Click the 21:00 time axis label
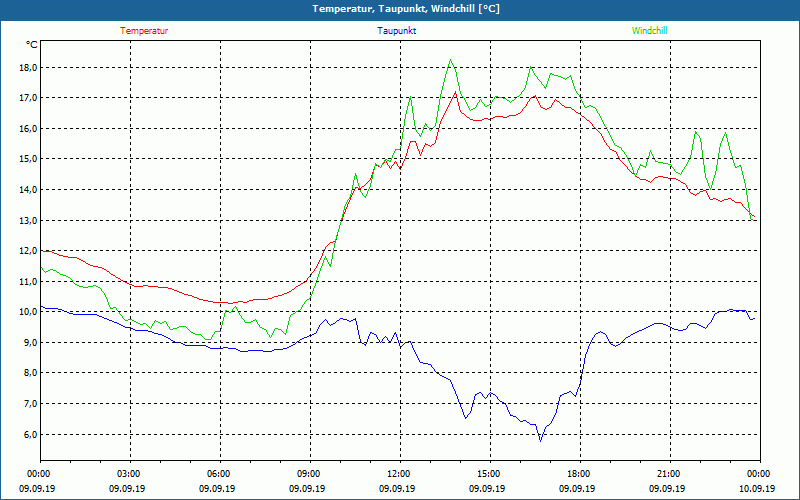This screenshot has width=800, height=500. click(x=669, y=474)
